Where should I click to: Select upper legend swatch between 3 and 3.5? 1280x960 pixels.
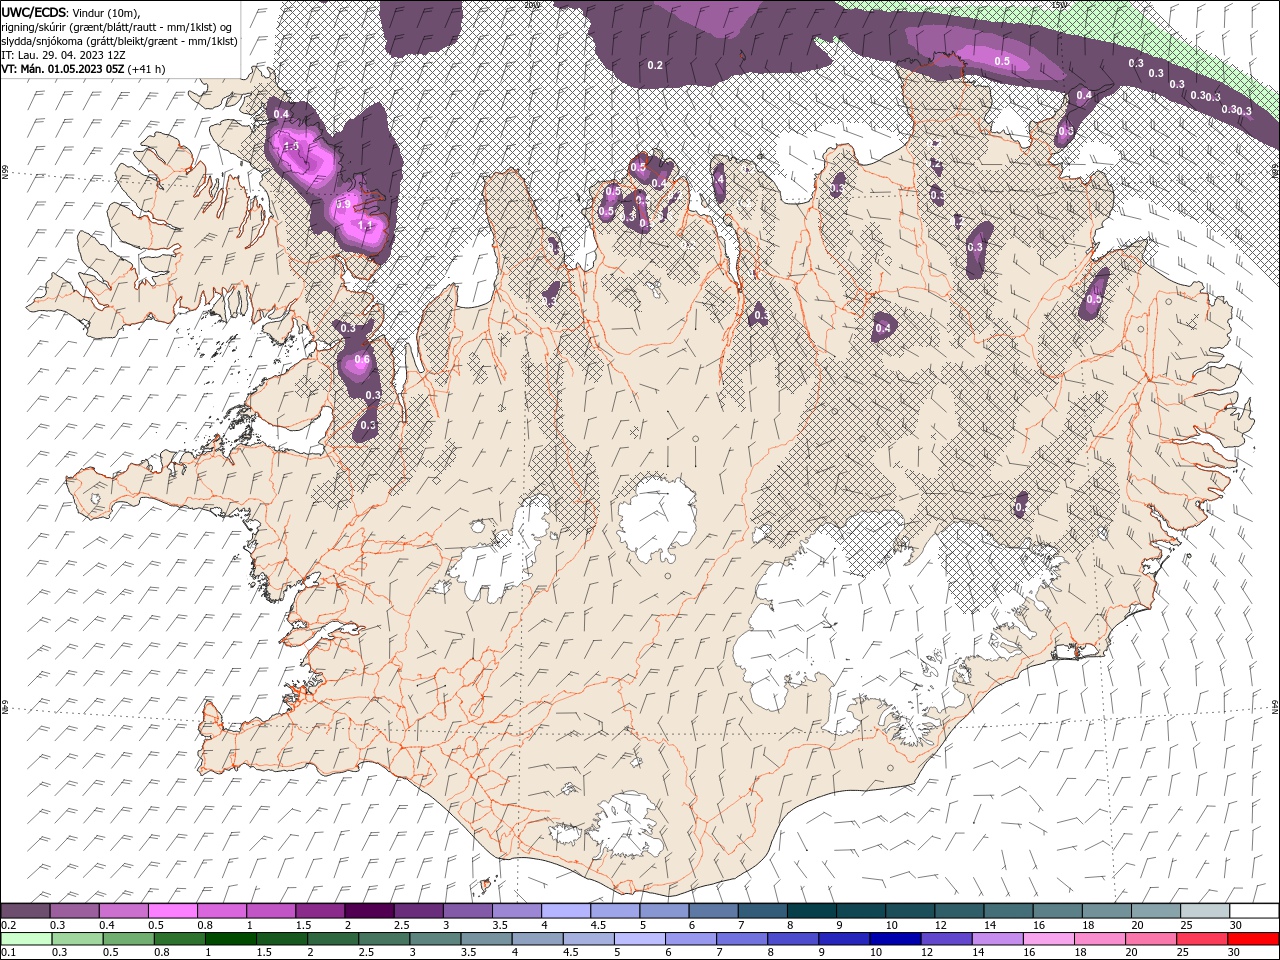pos(468,911)
